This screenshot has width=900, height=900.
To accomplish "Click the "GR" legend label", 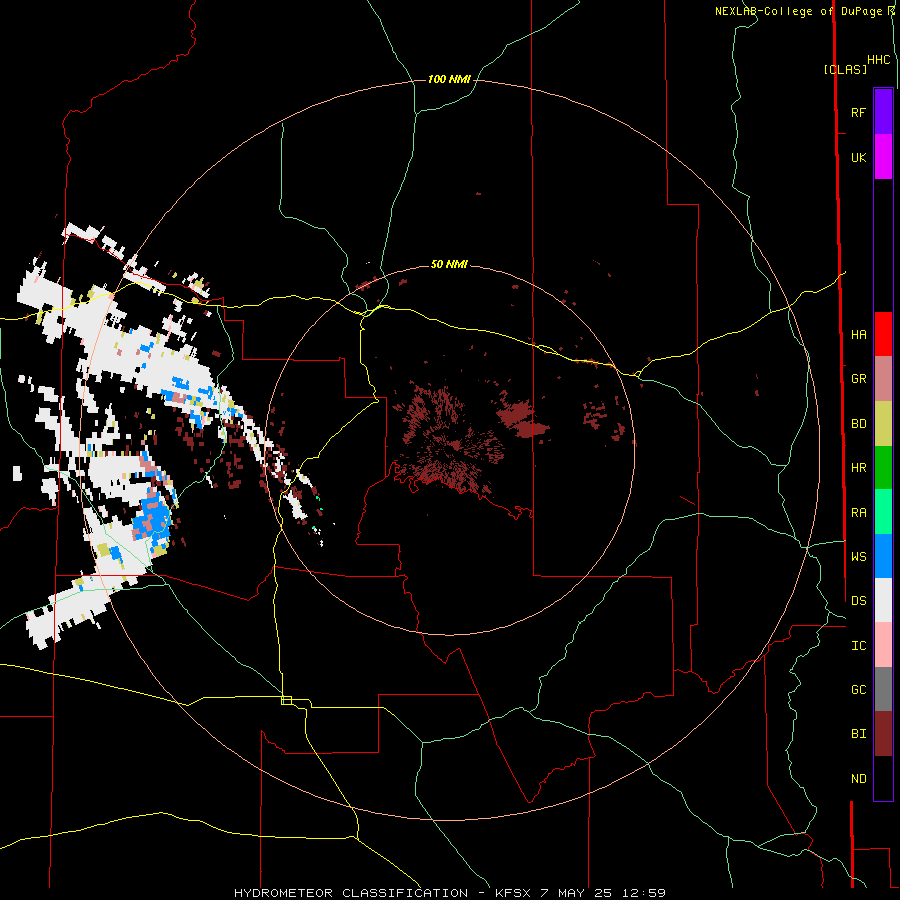I will pos(858,379).
